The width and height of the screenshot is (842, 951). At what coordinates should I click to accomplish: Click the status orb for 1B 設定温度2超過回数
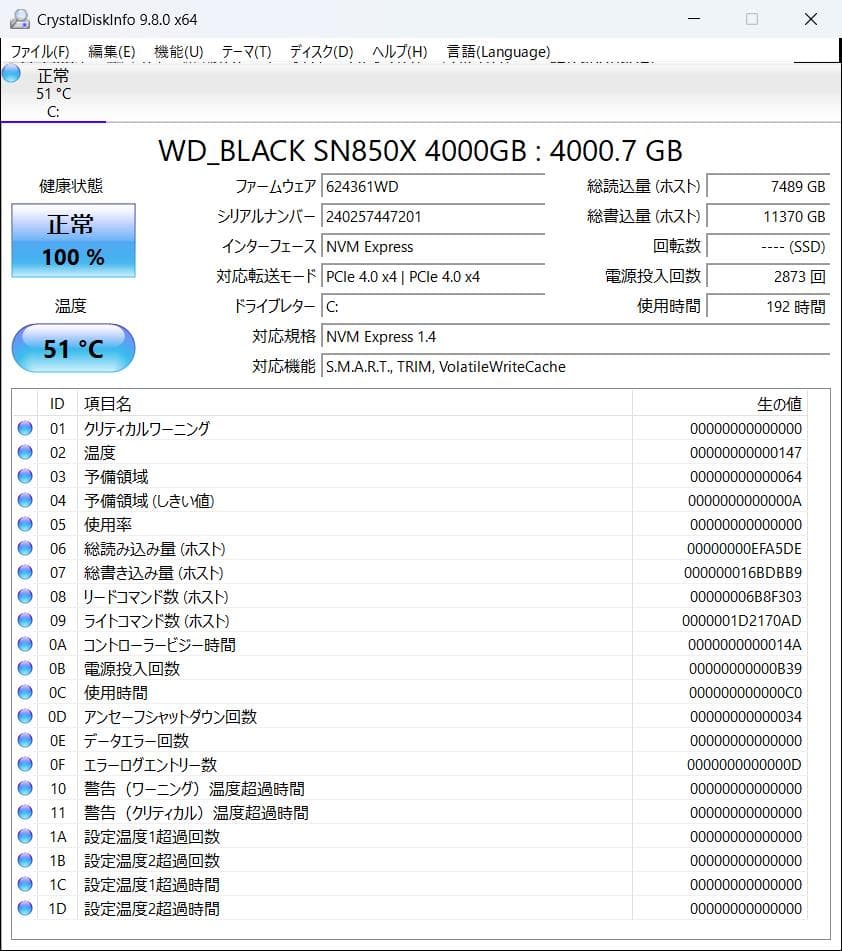pos(25,860)
